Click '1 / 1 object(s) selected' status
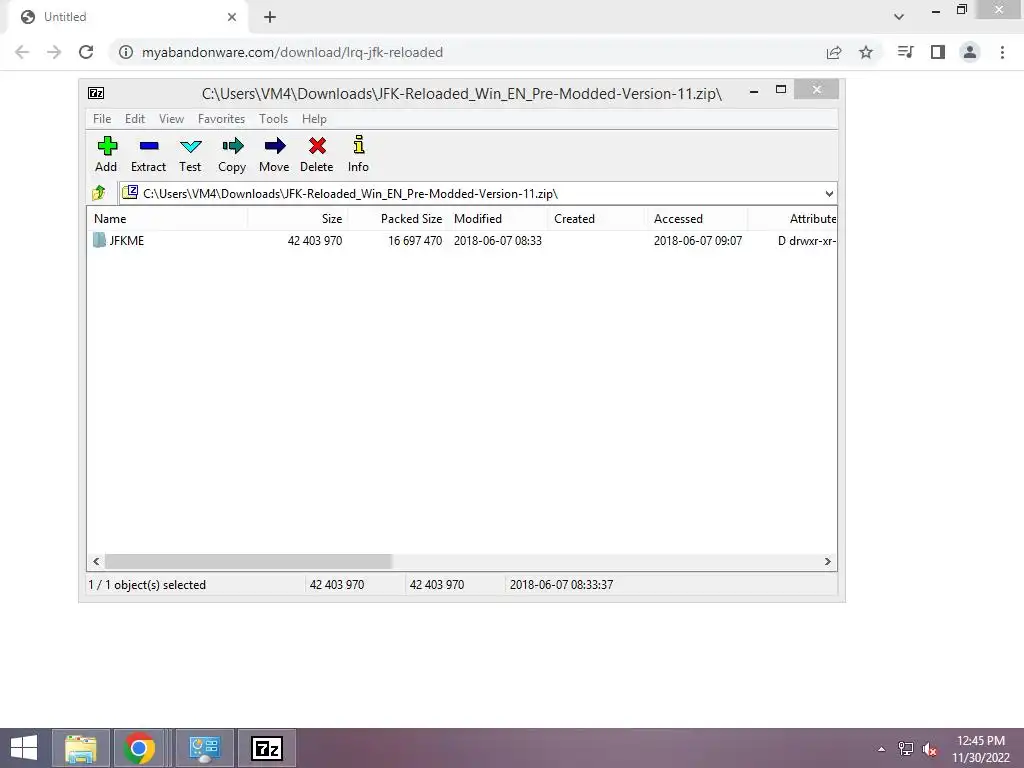This screenshot has width=1024, height=768. [x=147, y=584]
